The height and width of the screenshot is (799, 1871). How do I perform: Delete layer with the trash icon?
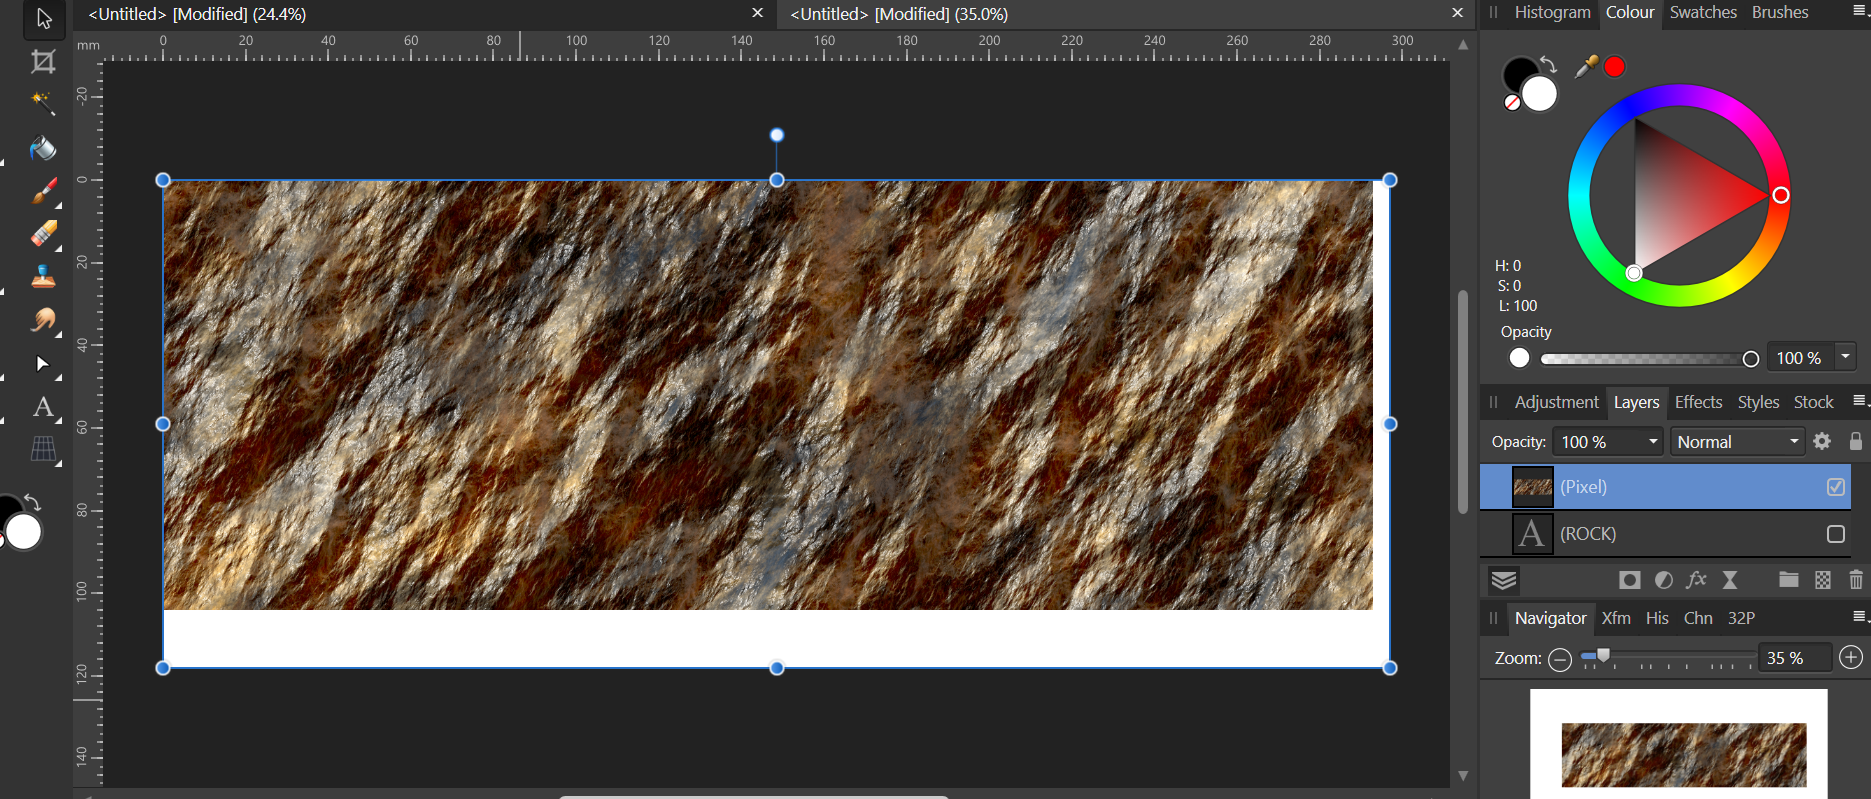tap(1856, 580)
